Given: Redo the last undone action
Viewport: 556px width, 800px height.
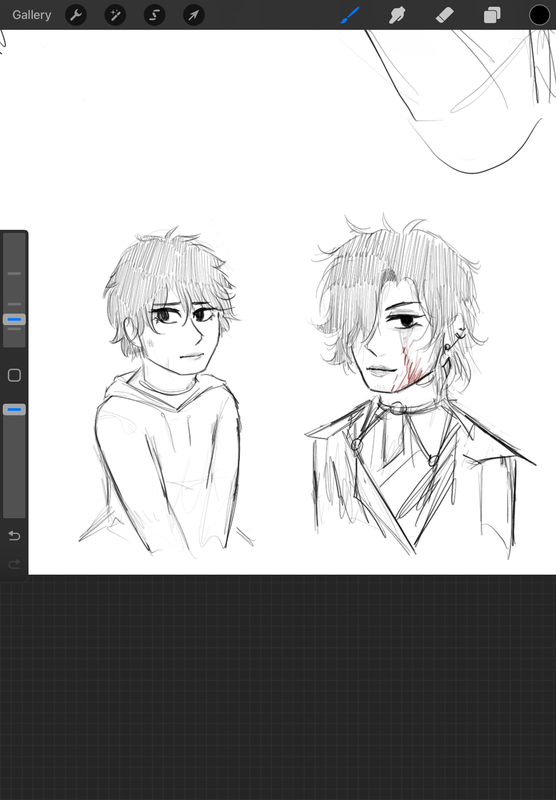Looking at the screenshot, I should [14, 564].
